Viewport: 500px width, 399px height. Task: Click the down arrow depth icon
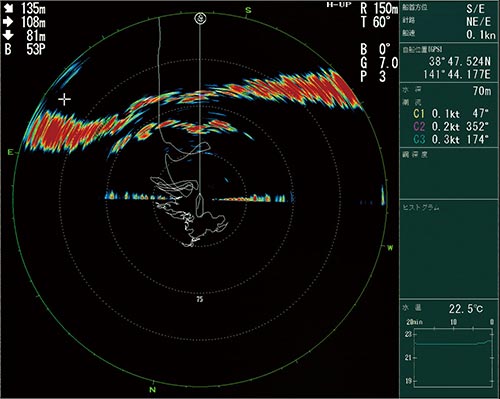(8, 35)
